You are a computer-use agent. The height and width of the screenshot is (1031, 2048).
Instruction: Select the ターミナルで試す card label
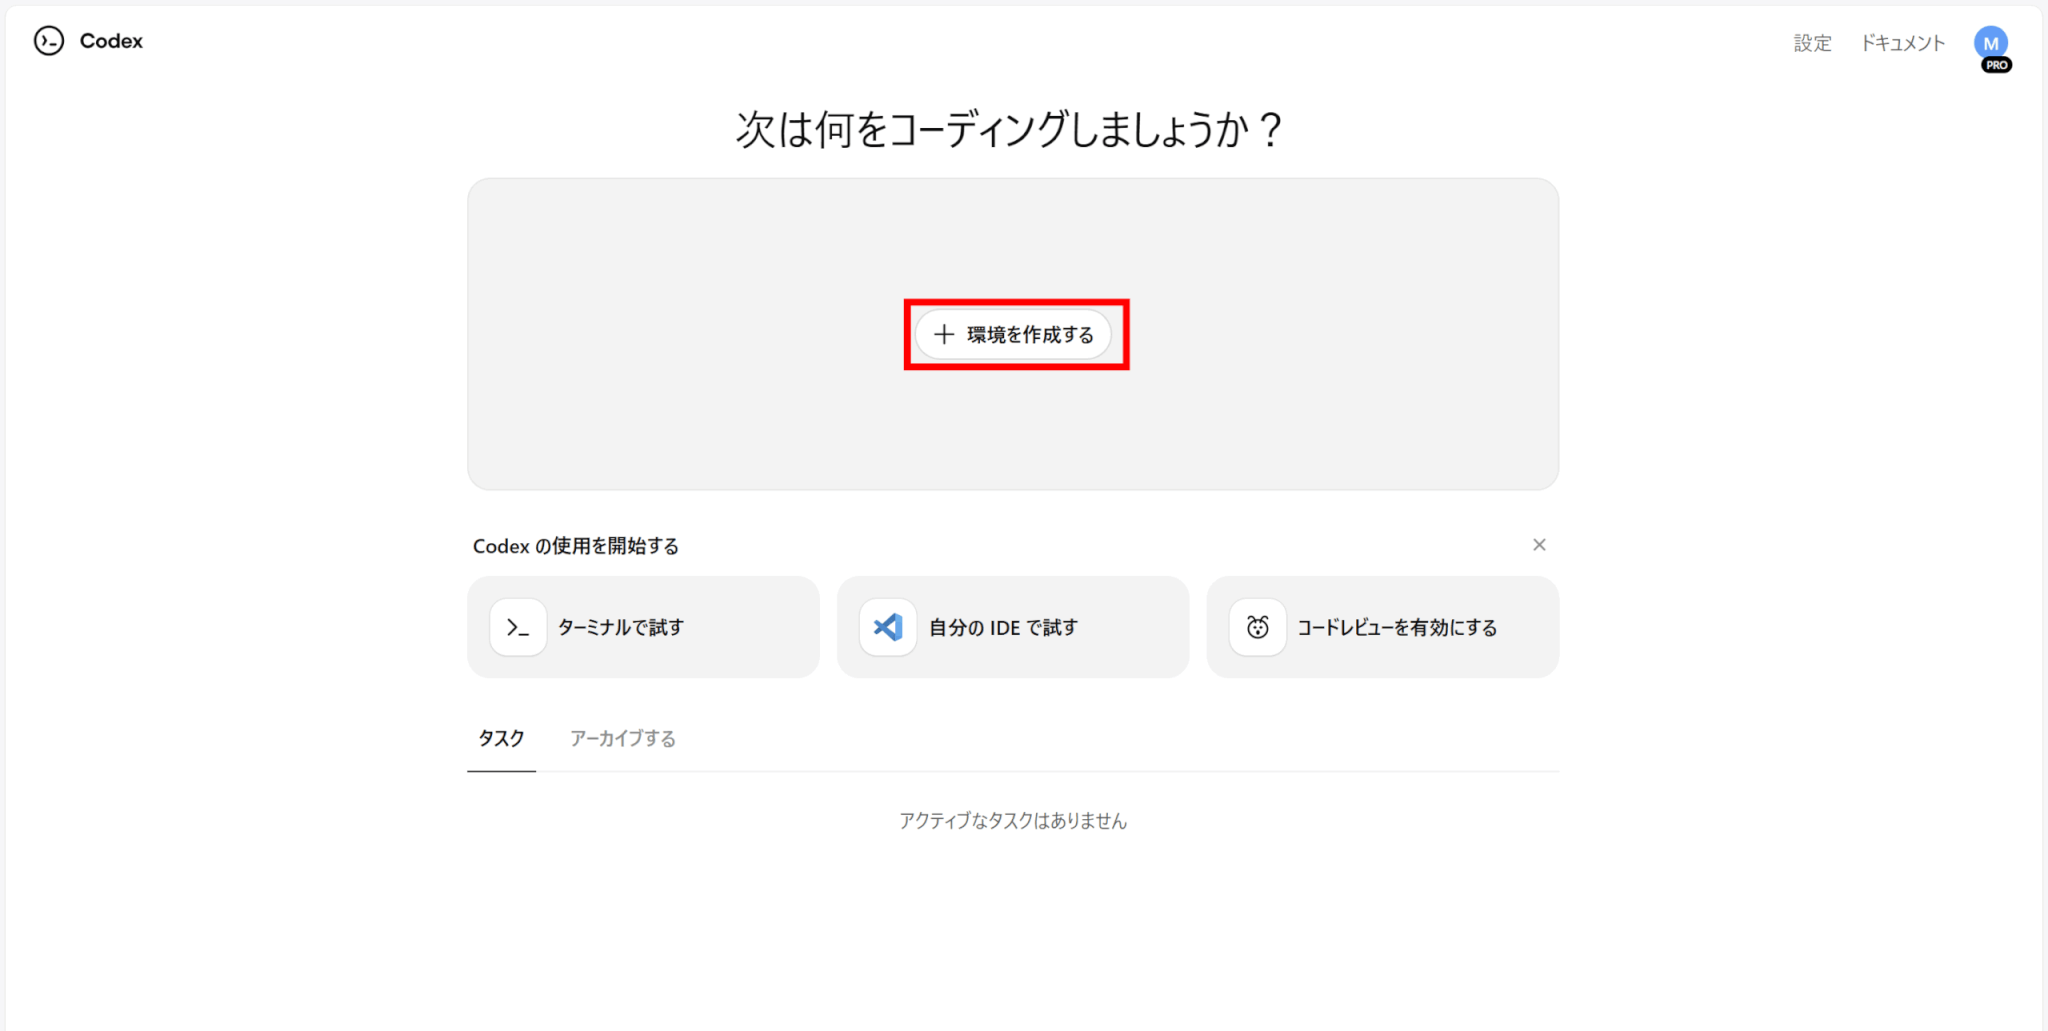coord(621,627)
